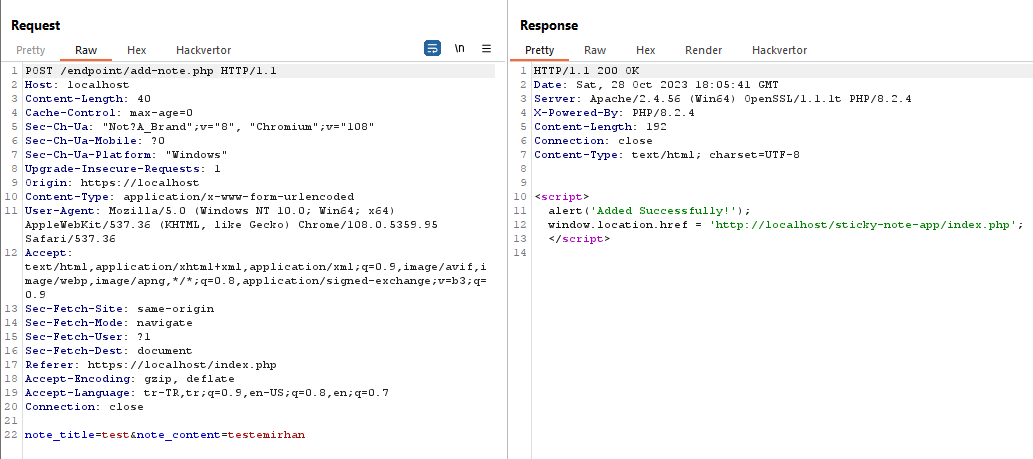Click the request Connection: close header
The height and width of the screenshot is (459, 1033).
(x=84, y=406)
